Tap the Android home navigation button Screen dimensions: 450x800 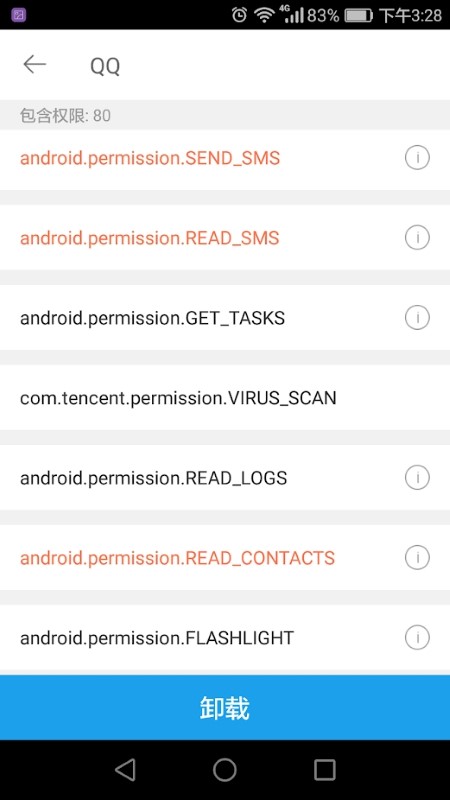tap(224, 769)
